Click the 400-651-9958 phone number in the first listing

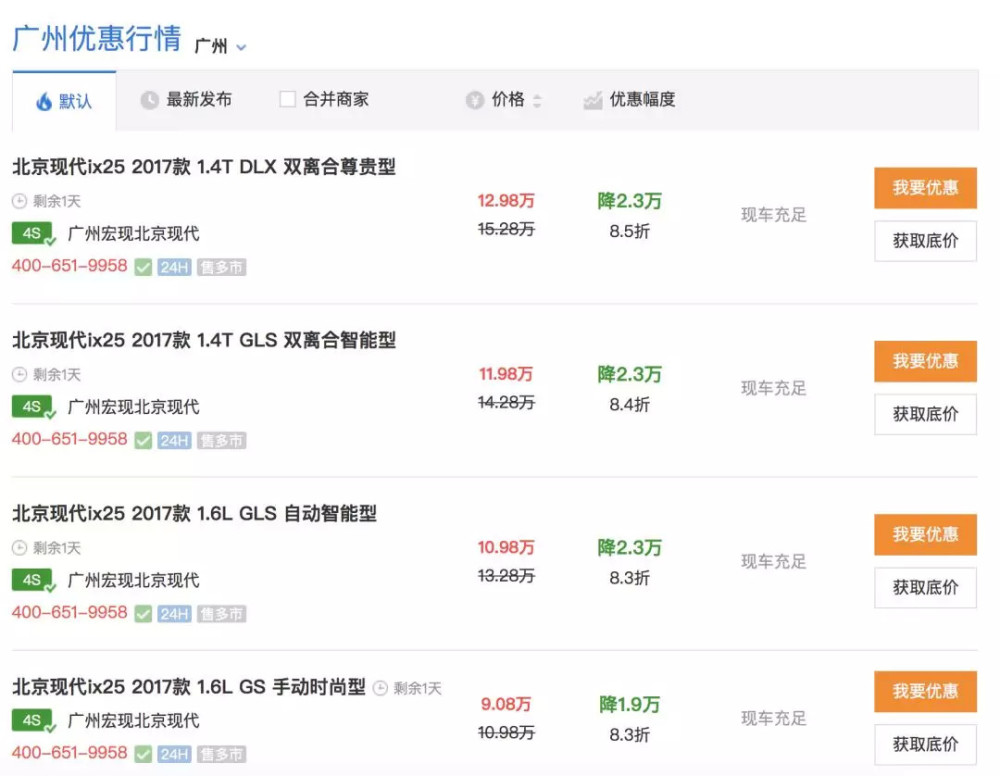point(69,266)
